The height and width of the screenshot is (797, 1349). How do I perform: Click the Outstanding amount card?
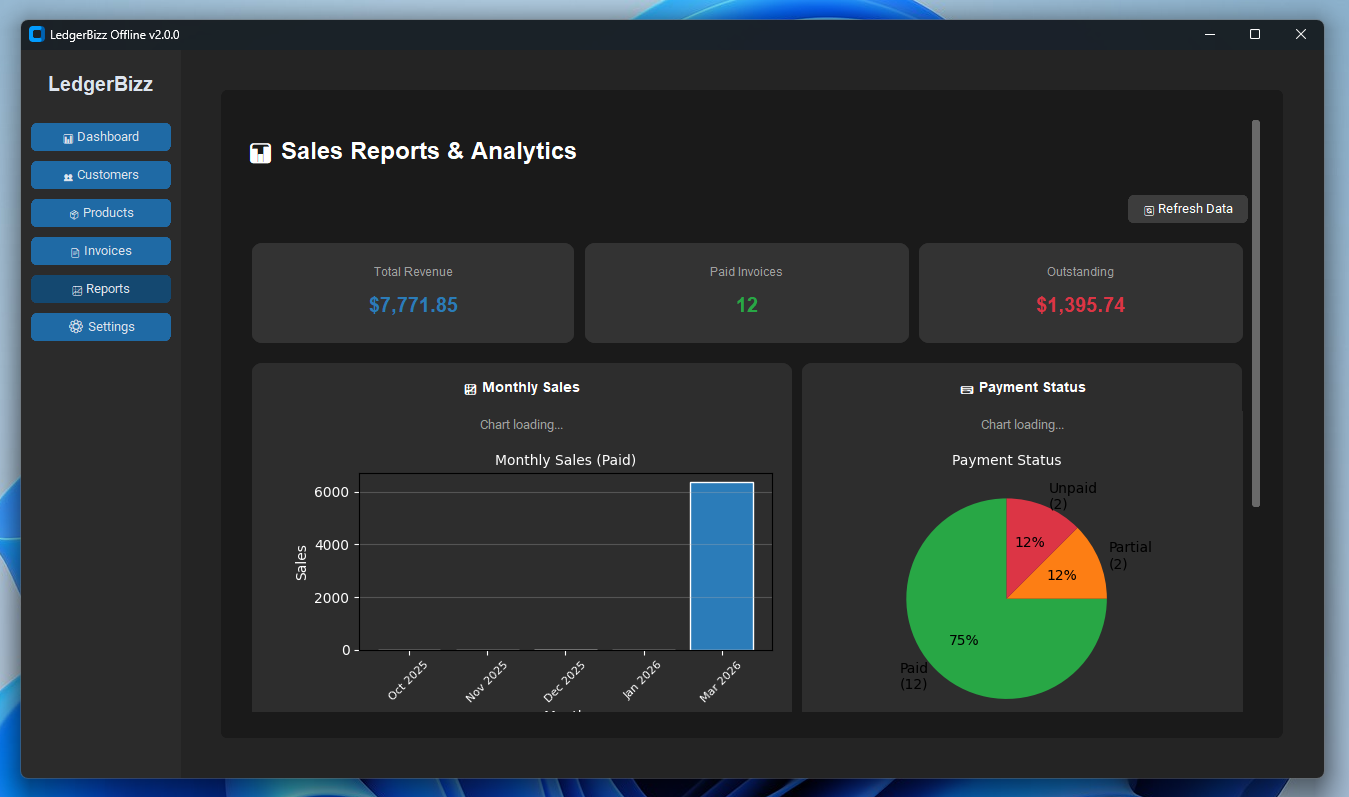(1080, 292)
